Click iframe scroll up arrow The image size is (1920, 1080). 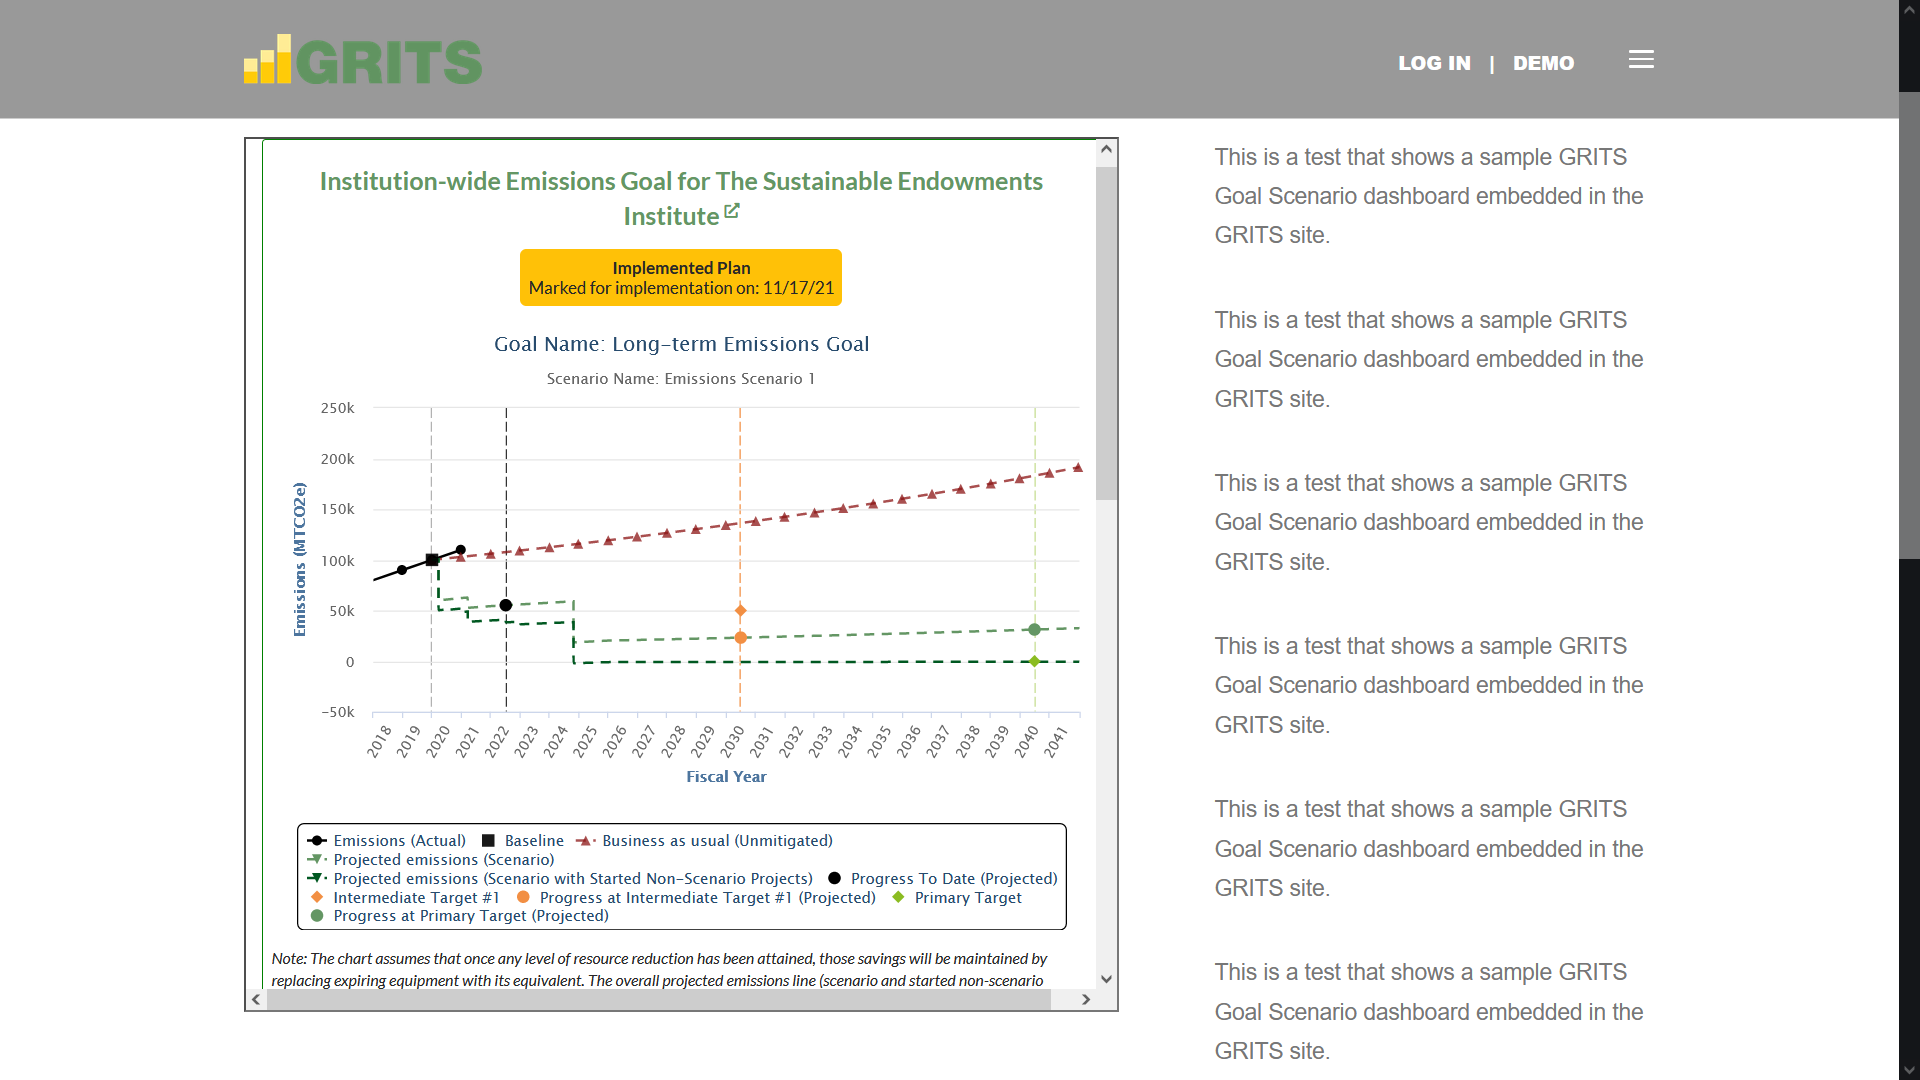tap(1106, 150)
